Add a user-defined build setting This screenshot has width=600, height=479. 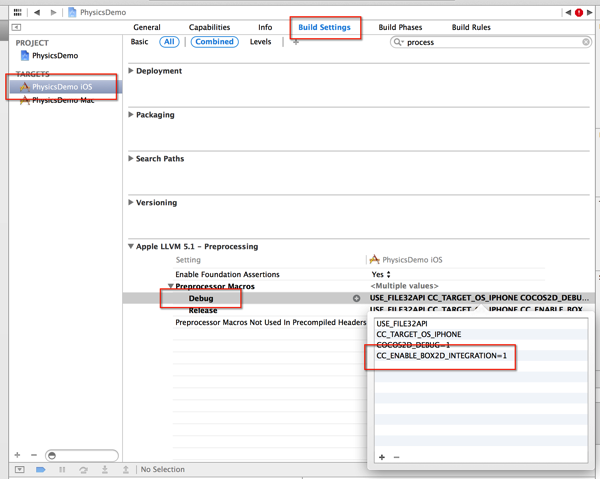296,42
